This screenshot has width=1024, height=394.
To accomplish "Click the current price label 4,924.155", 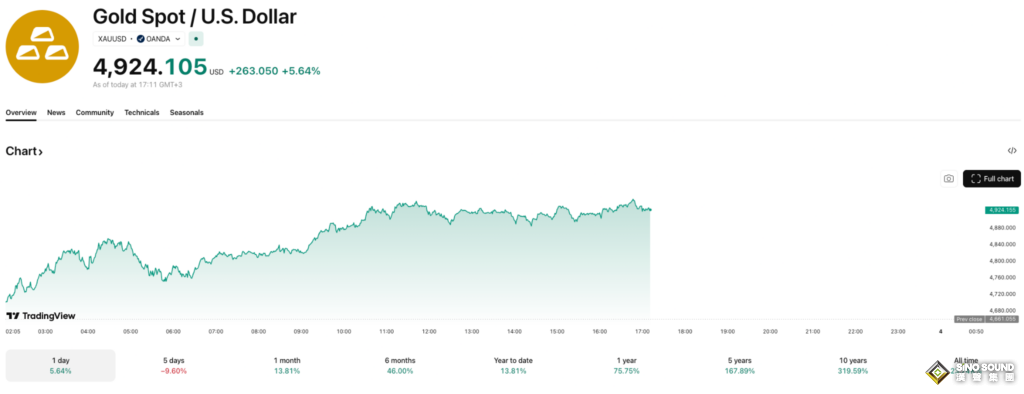I will coord(1002,210).
